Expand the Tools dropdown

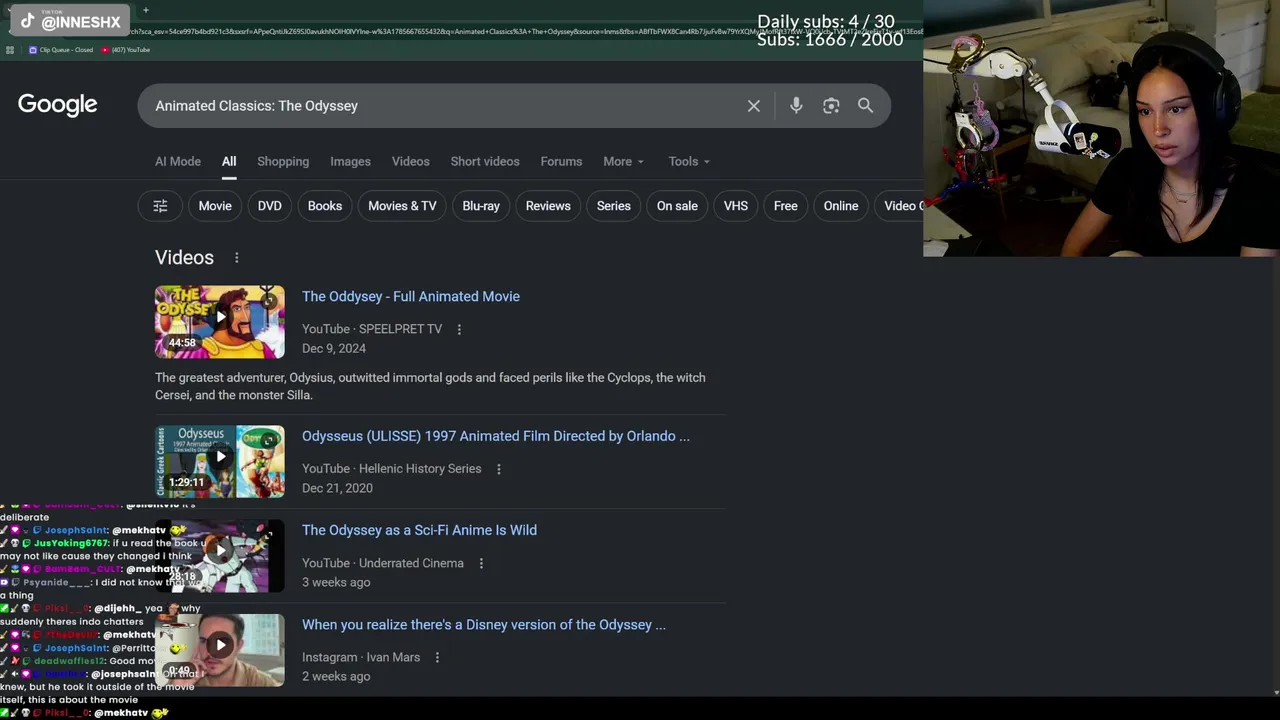pos(689,161)
